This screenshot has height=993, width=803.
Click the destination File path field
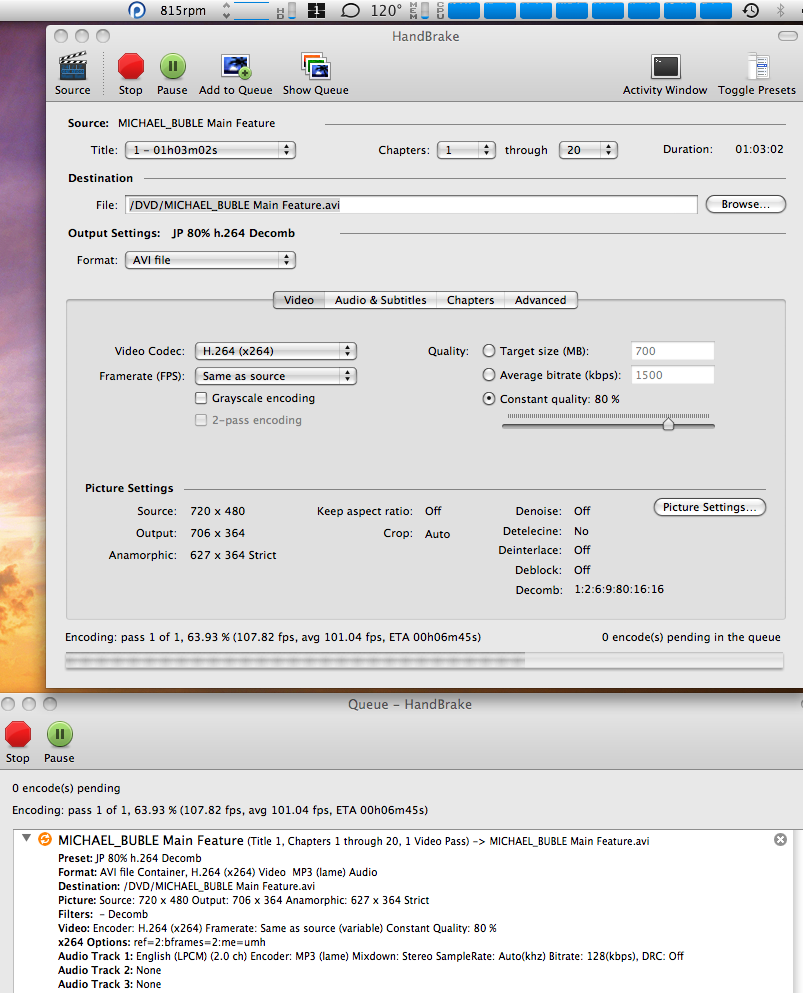[x=411, y=205]
